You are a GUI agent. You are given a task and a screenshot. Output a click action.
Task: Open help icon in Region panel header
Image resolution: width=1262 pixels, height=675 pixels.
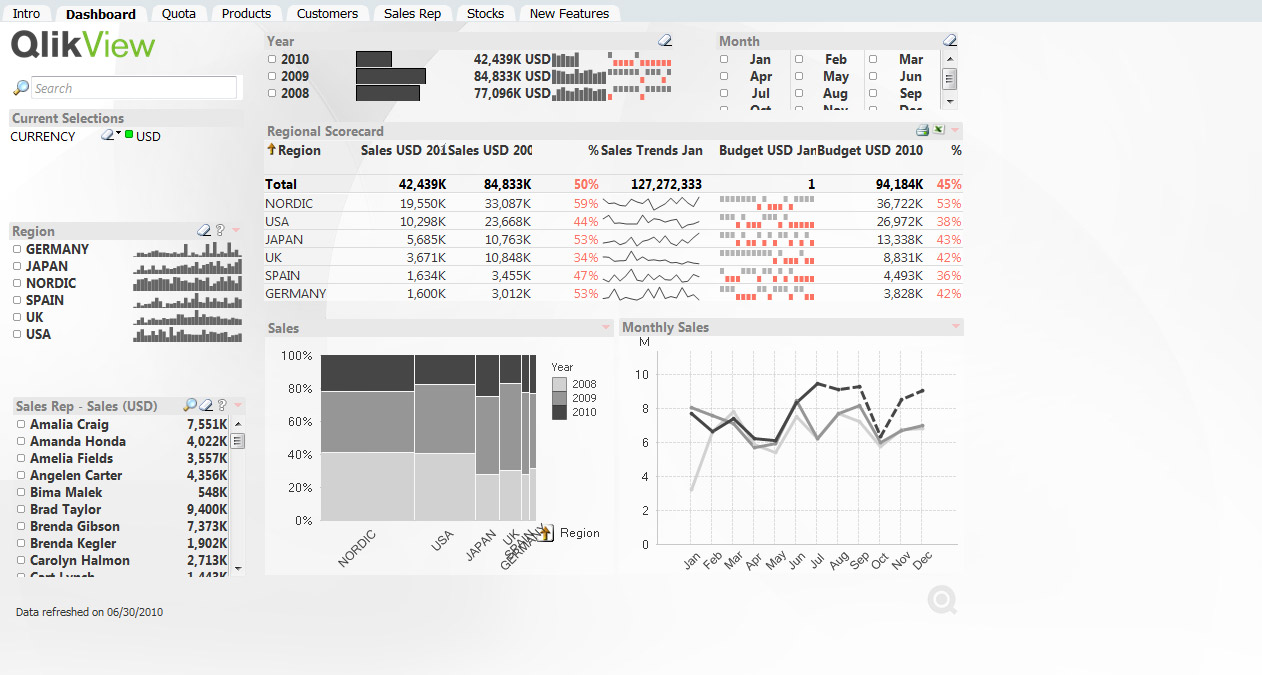click(x=220, y=231)
